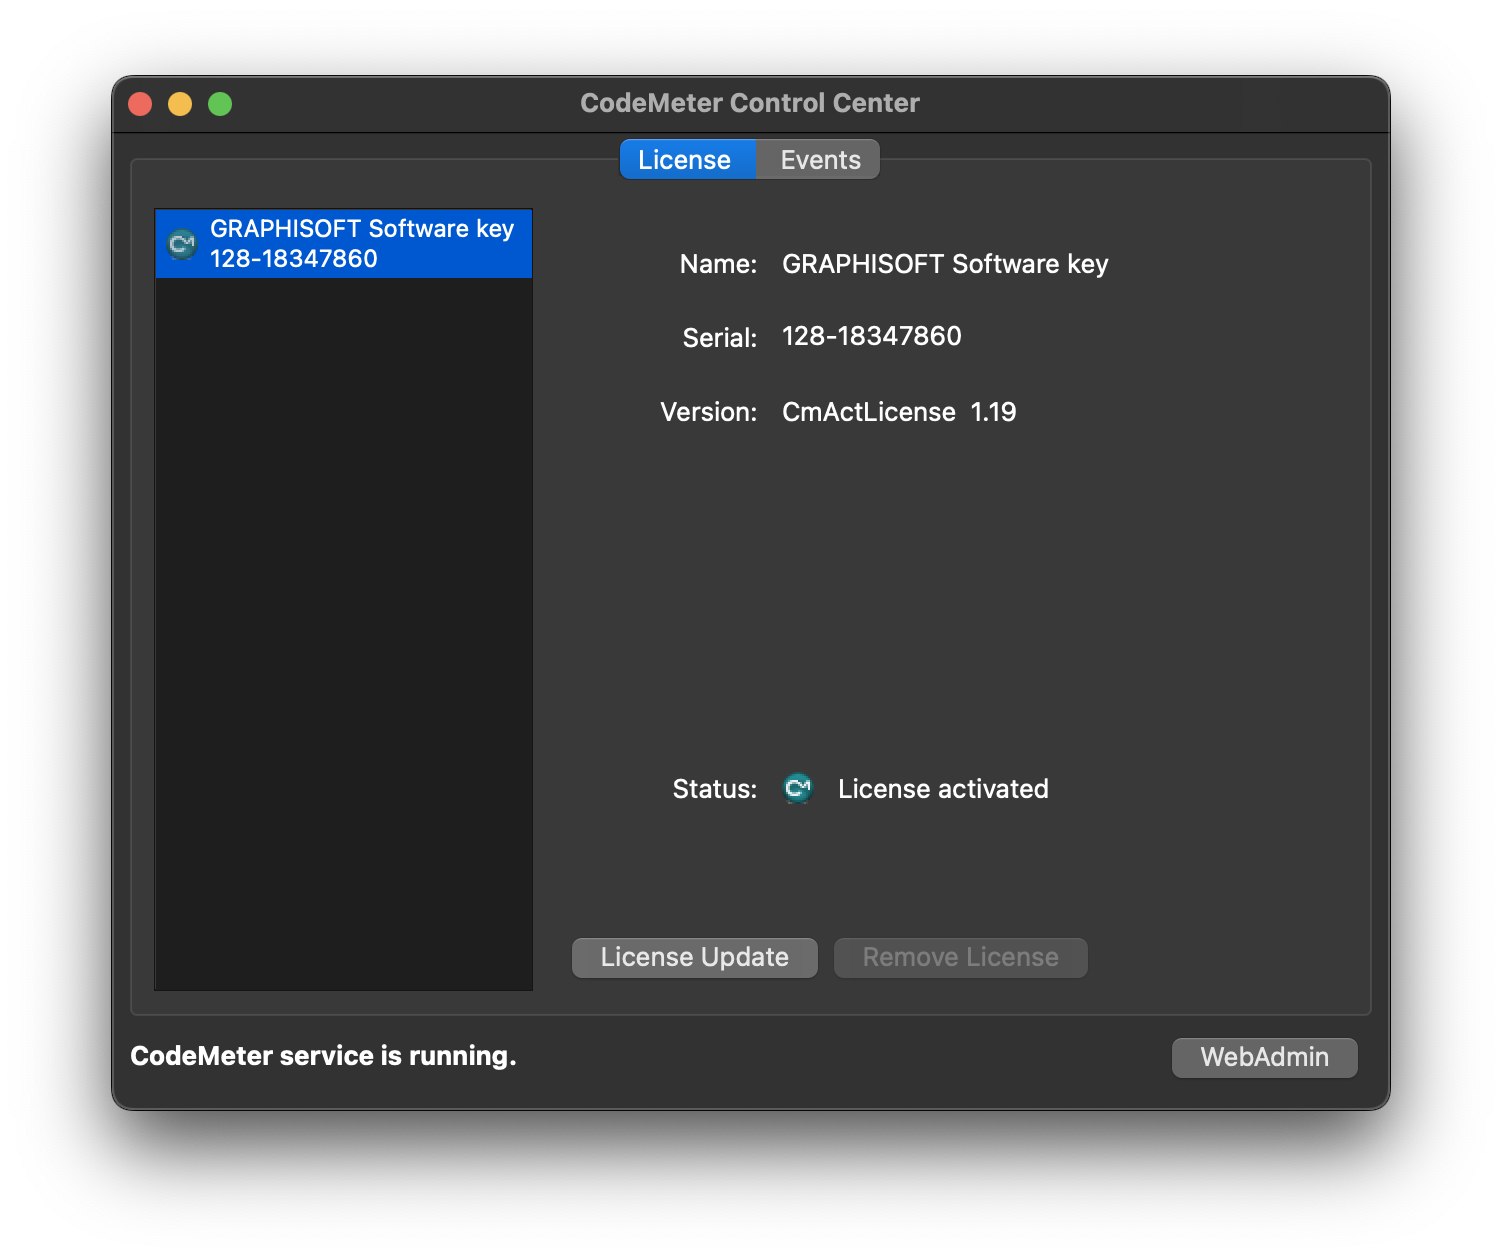
Task: Click the name value GRAPHISOFT Software key
Action: (x=944, y=264)
